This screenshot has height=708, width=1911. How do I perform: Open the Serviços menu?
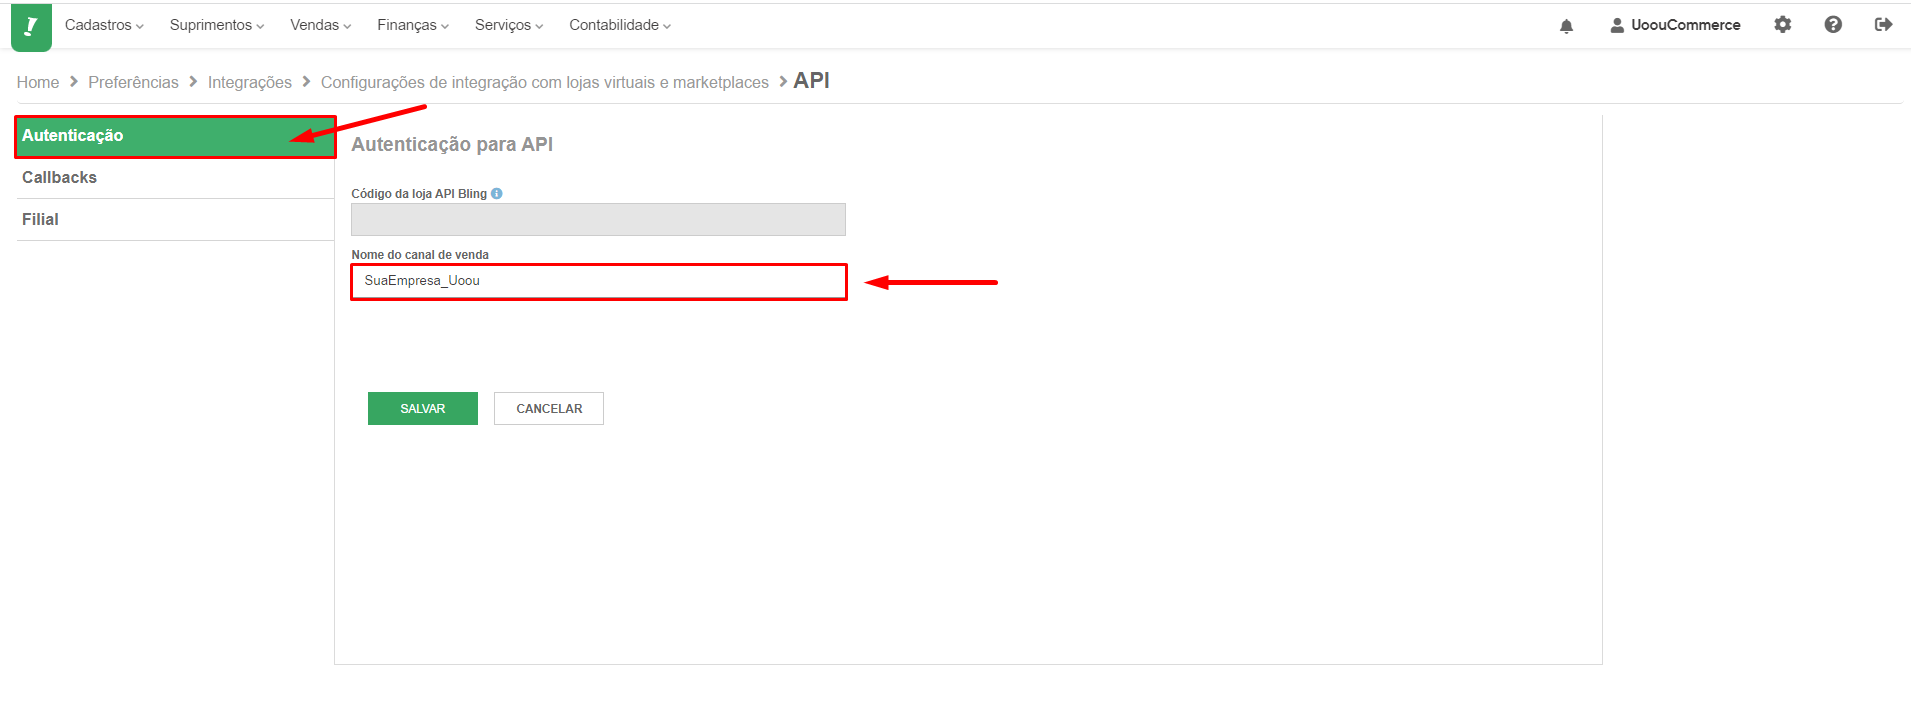tap(509, 25)
